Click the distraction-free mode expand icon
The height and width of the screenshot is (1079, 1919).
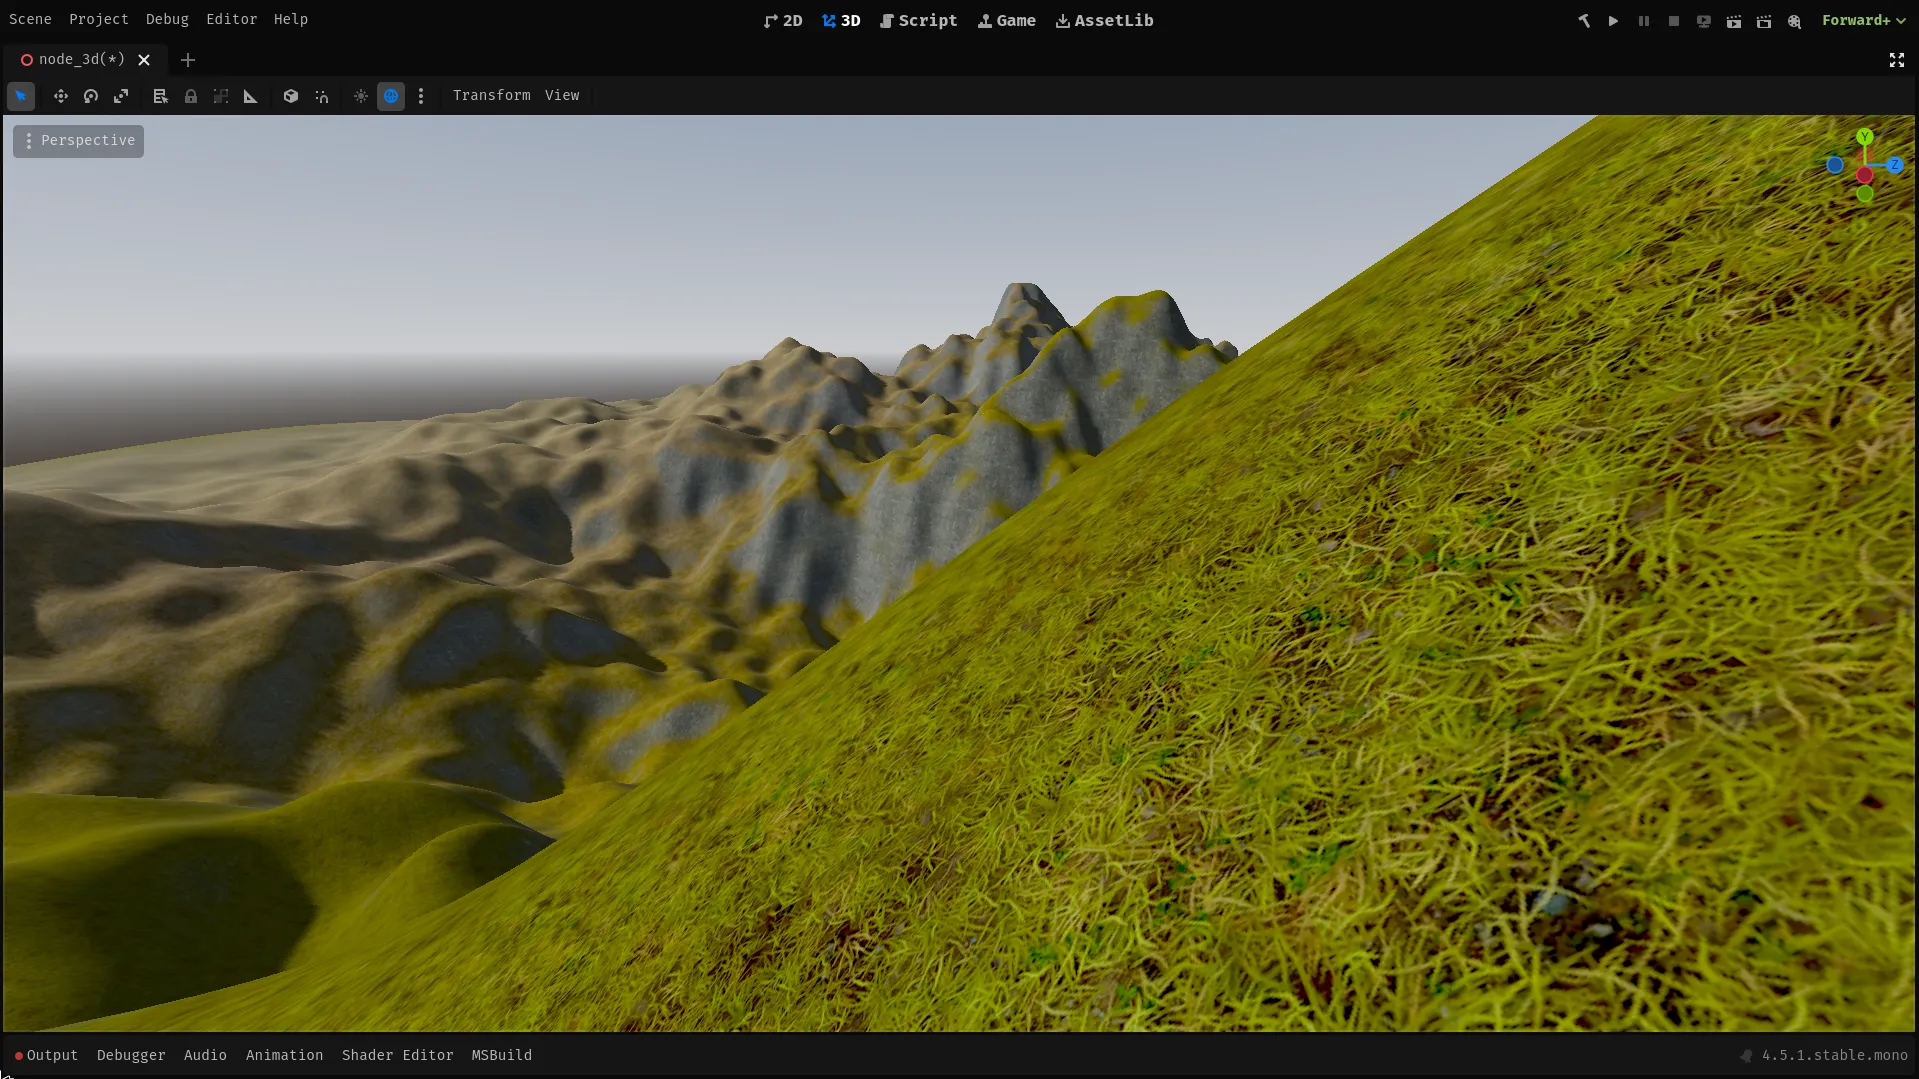[x=1896, y=60]
